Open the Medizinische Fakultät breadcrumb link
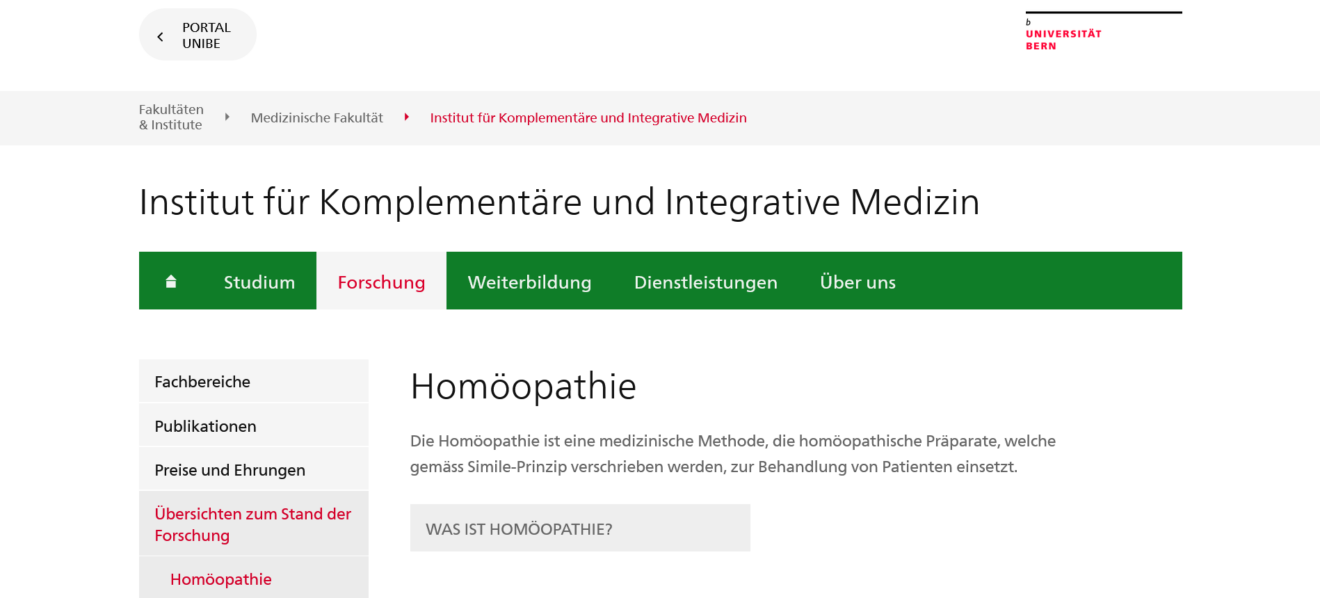Screen dimensions: 1320x598 (x=316, y=117)
